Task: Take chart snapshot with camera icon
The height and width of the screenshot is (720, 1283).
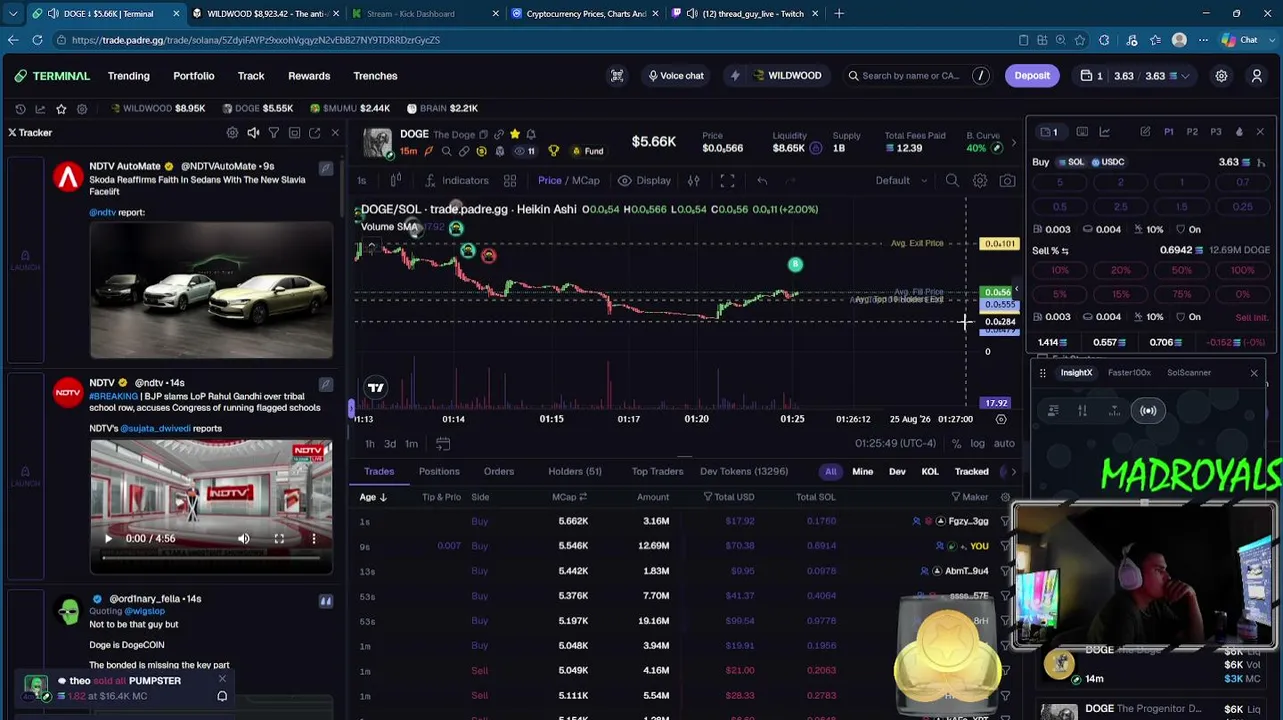Action: coord(1007,181)
